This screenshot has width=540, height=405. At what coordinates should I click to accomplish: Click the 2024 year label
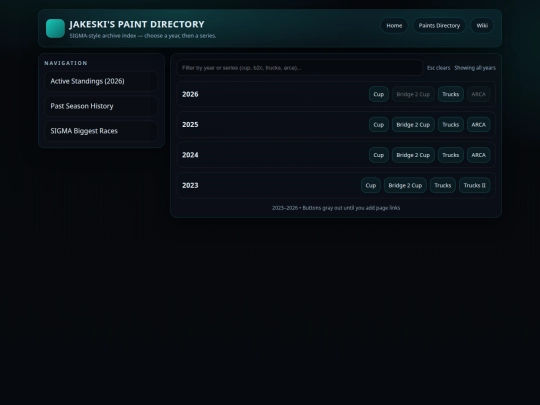click(190, 155)
